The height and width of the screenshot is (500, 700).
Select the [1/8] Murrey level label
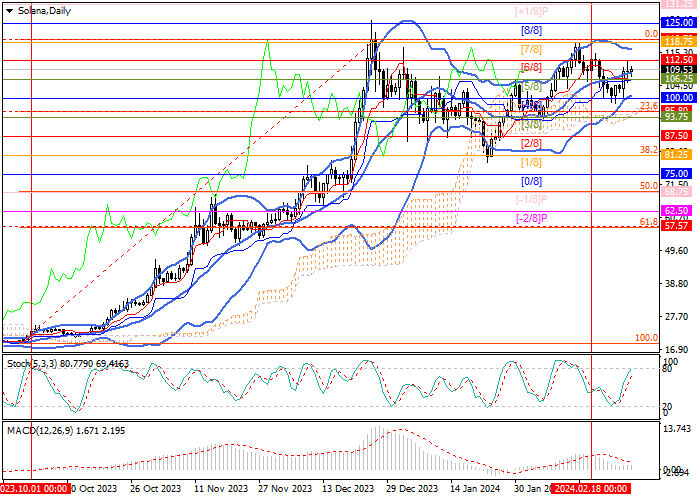pyautogui.click(x=531, y=162)
